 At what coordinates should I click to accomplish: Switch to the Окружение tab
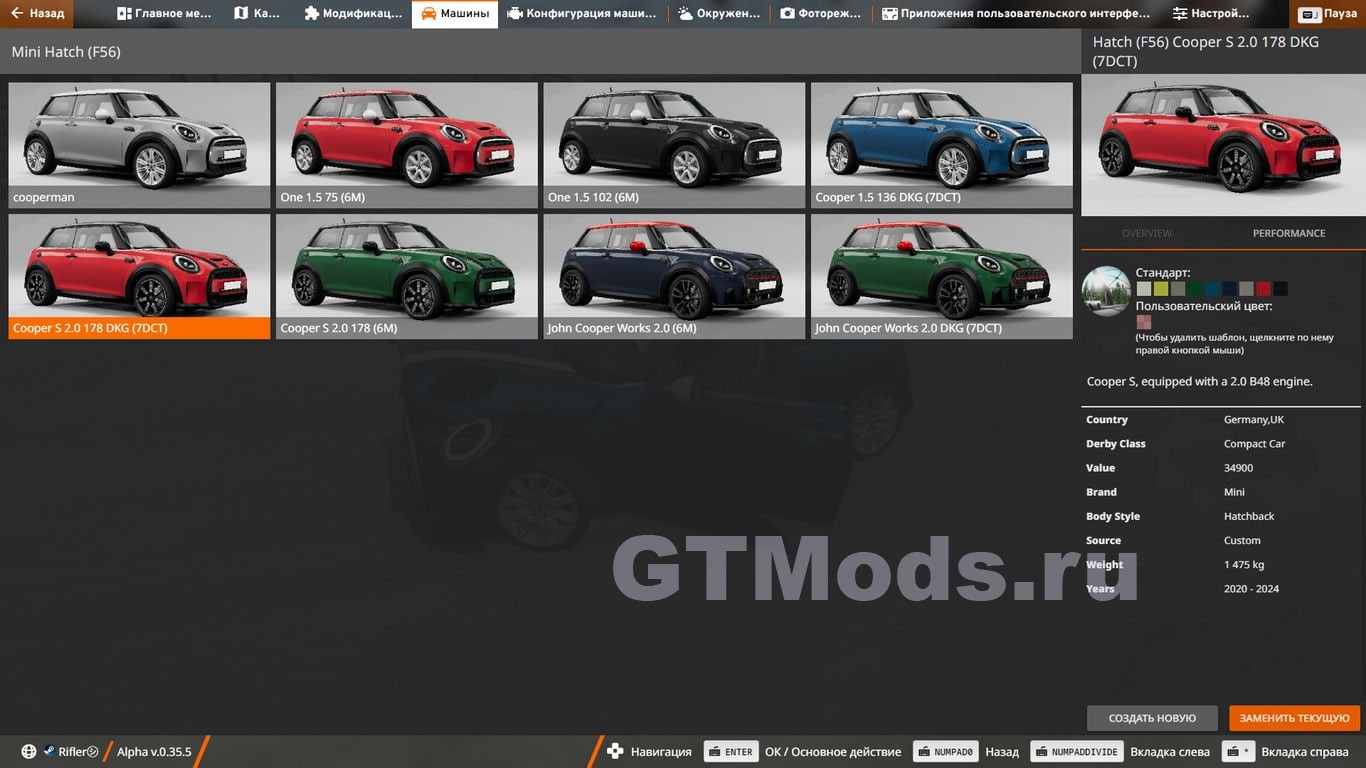pos(719,14)
